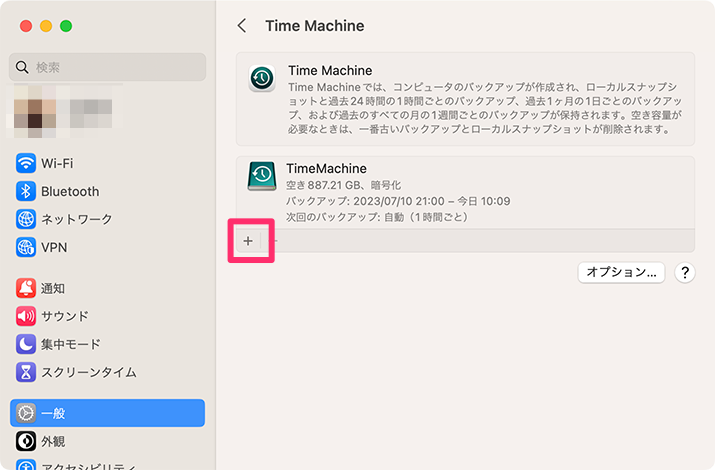Screen dimensions: 715x470
Task: Close the window with red button
Action: point(26,26)
